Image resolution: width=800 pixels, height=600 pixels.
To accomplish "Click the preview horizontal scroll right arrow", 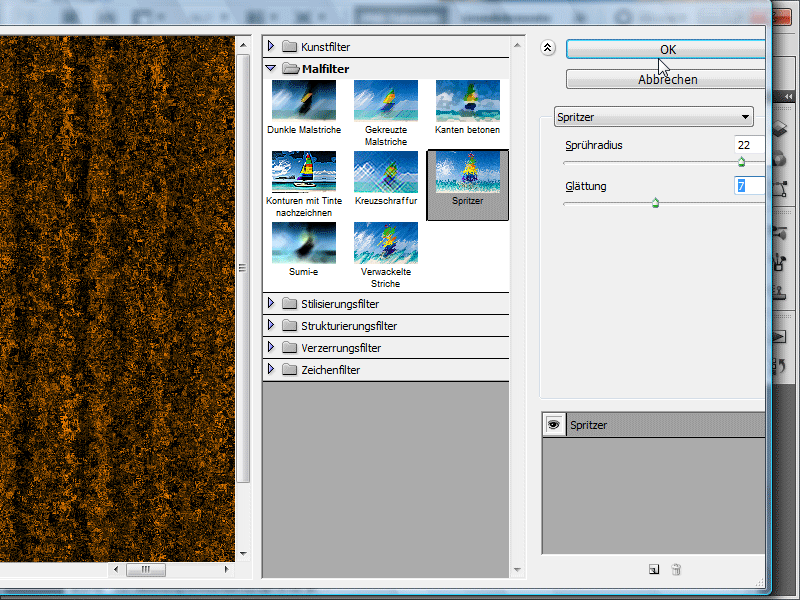I will coord(227,569).
